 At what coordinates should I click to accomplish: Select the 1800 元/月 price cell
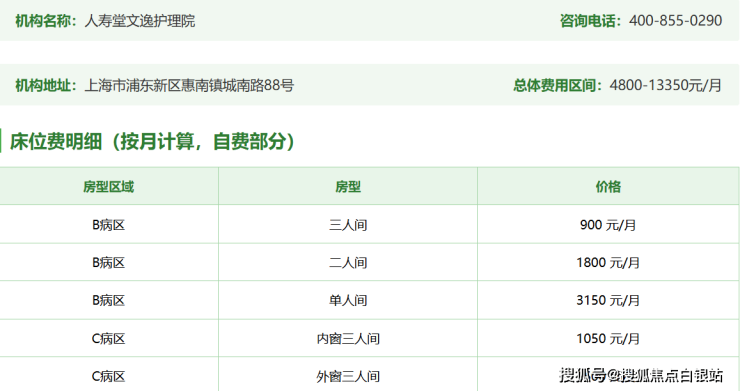(608, 263)
